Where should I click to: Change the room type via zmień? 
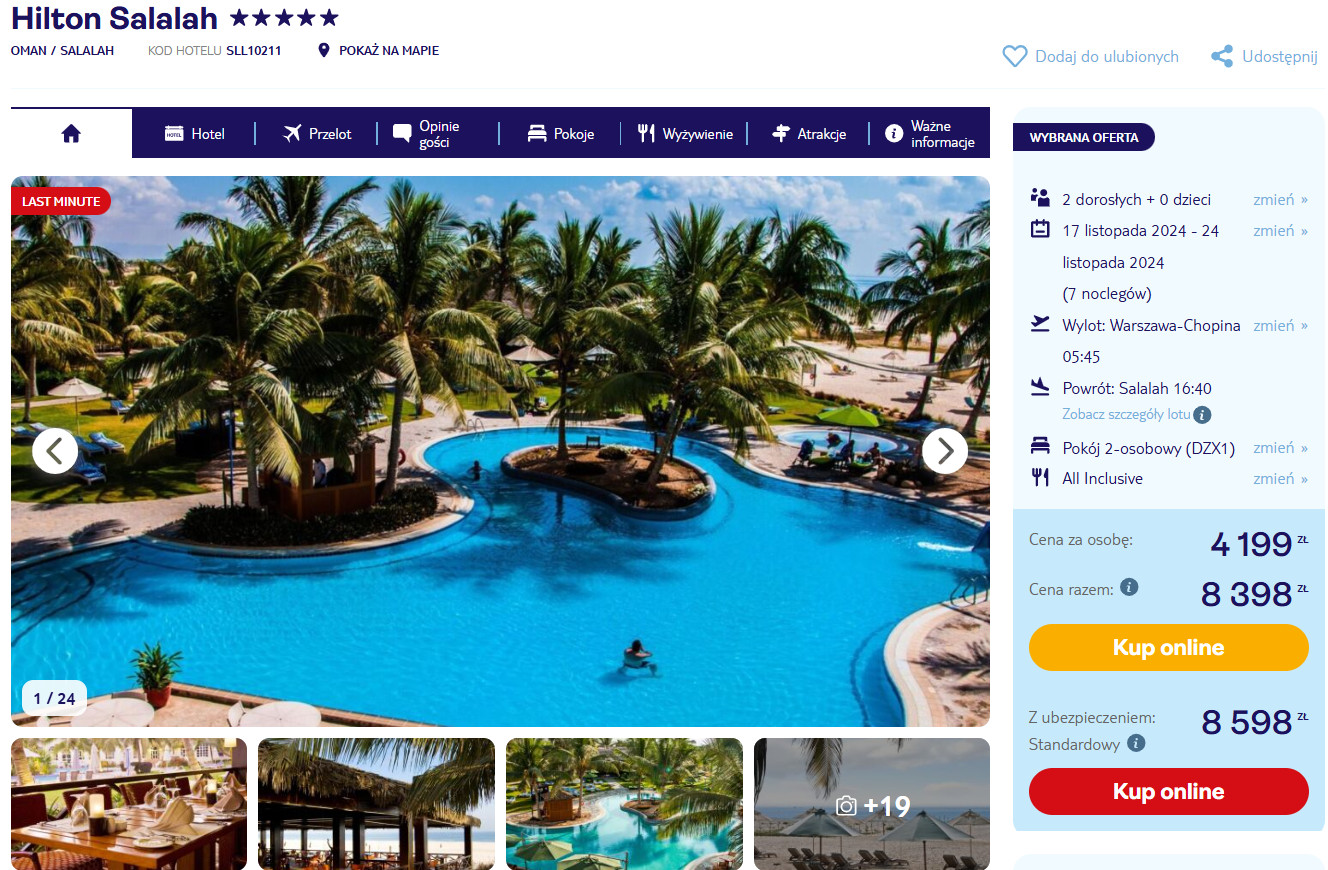tap(1280, 447)
